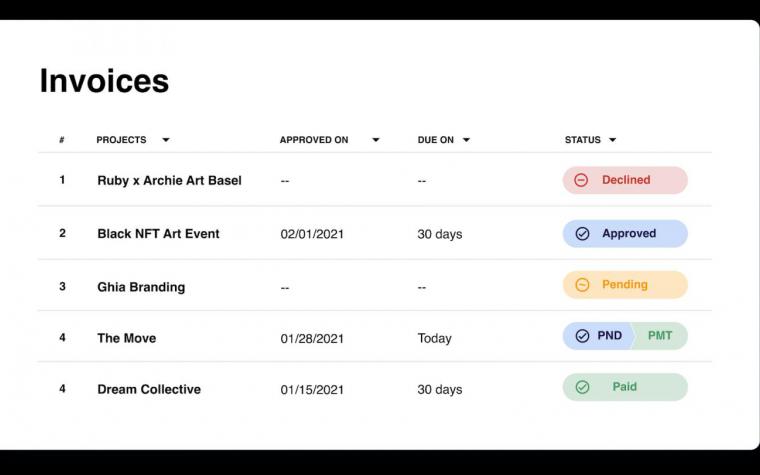
Task: Click the Approved checkmark circle icon
Action: coord(582,234)
